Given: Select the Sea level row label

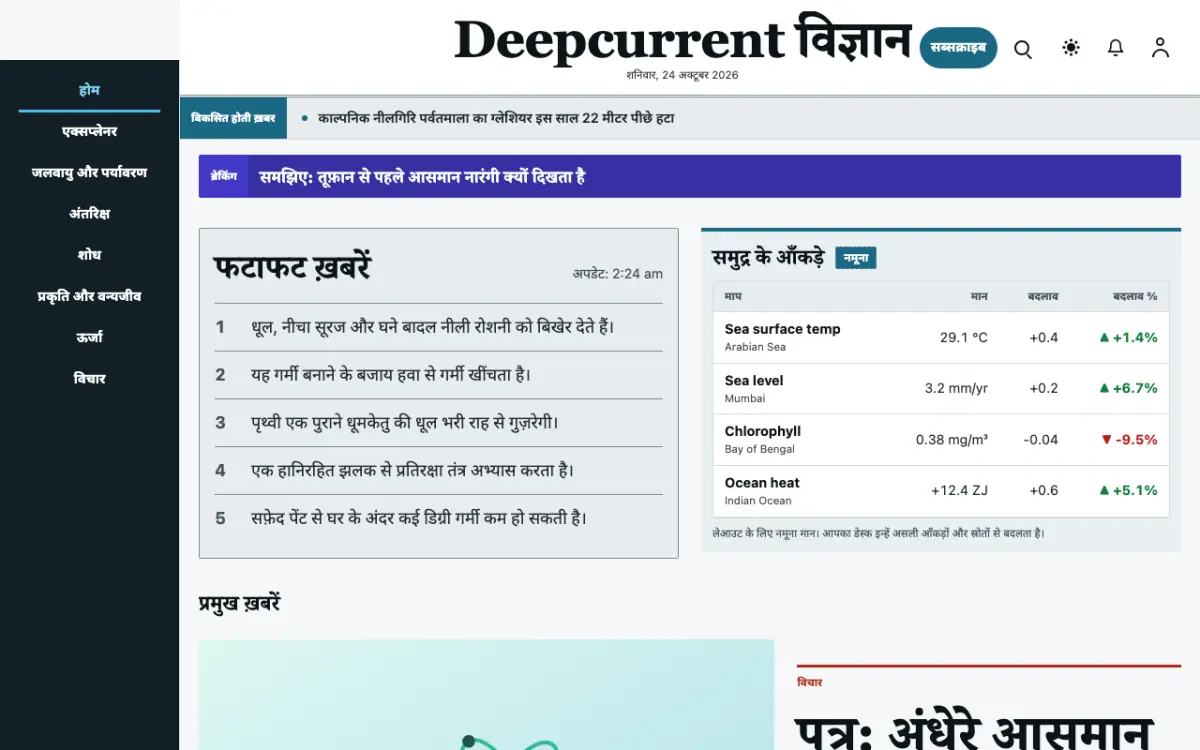Looking at the screenshot, I should 754,380.
